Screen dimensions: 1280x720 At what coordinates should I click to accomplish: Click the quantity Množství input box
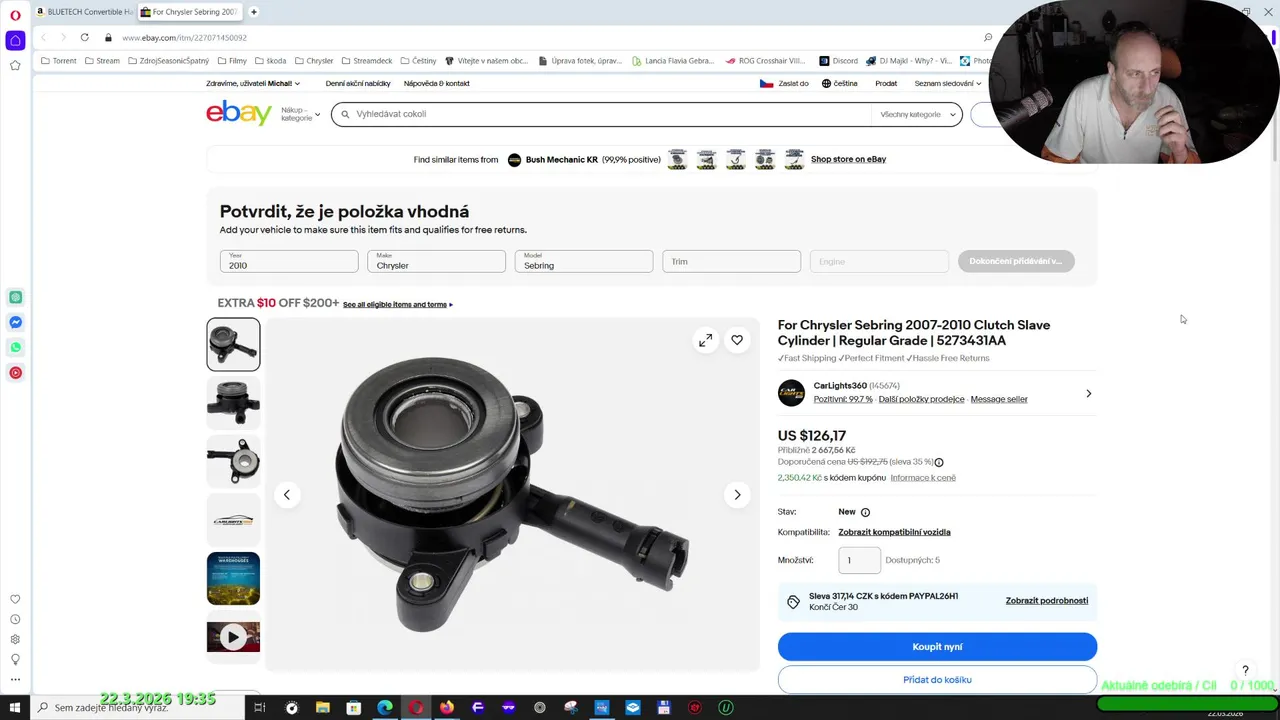tap(859, 560)
